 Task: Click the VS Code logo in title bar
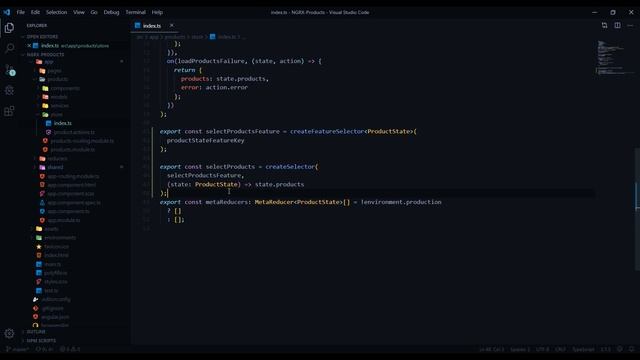click(7, 12)
